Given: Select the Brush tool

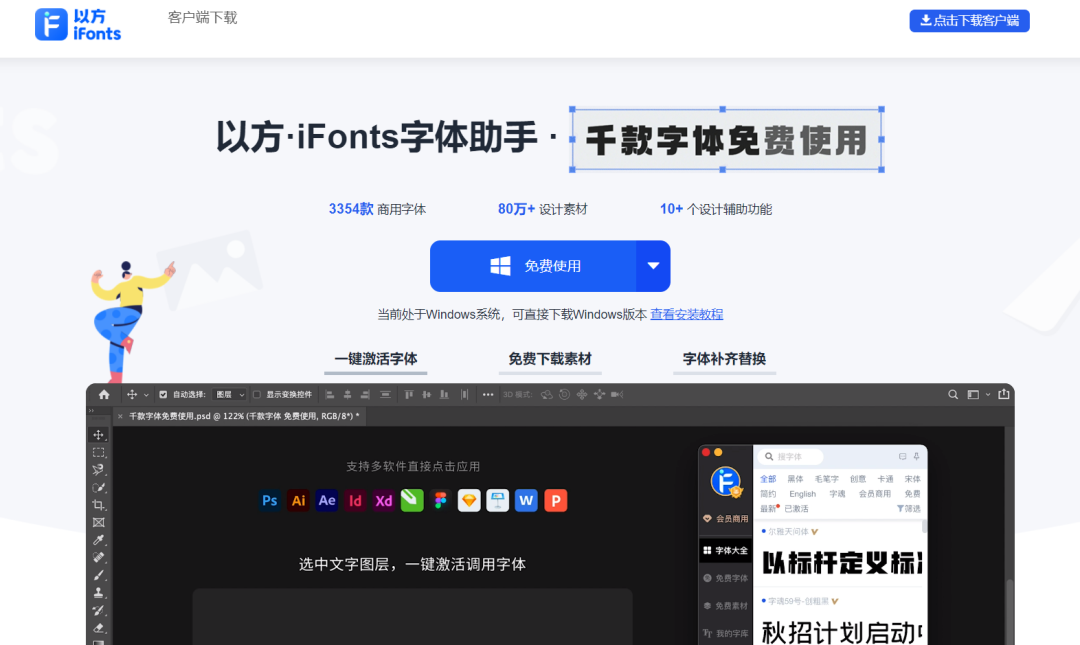Looking at the screenshot, I should (98, 575).
